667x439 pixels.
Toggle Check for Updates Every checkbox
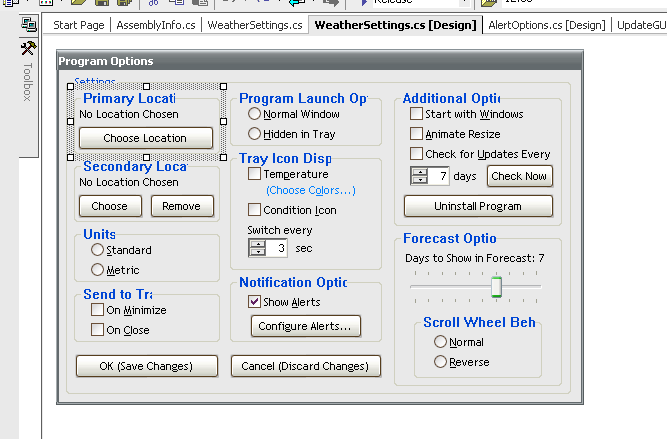416,154
